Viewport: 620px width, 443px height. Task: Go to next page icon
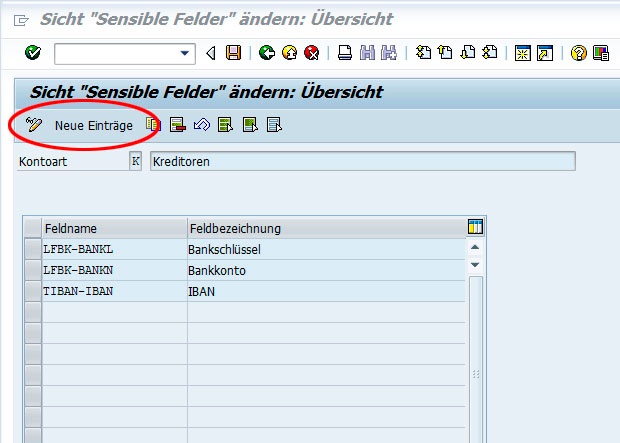(x=468, y=52)
